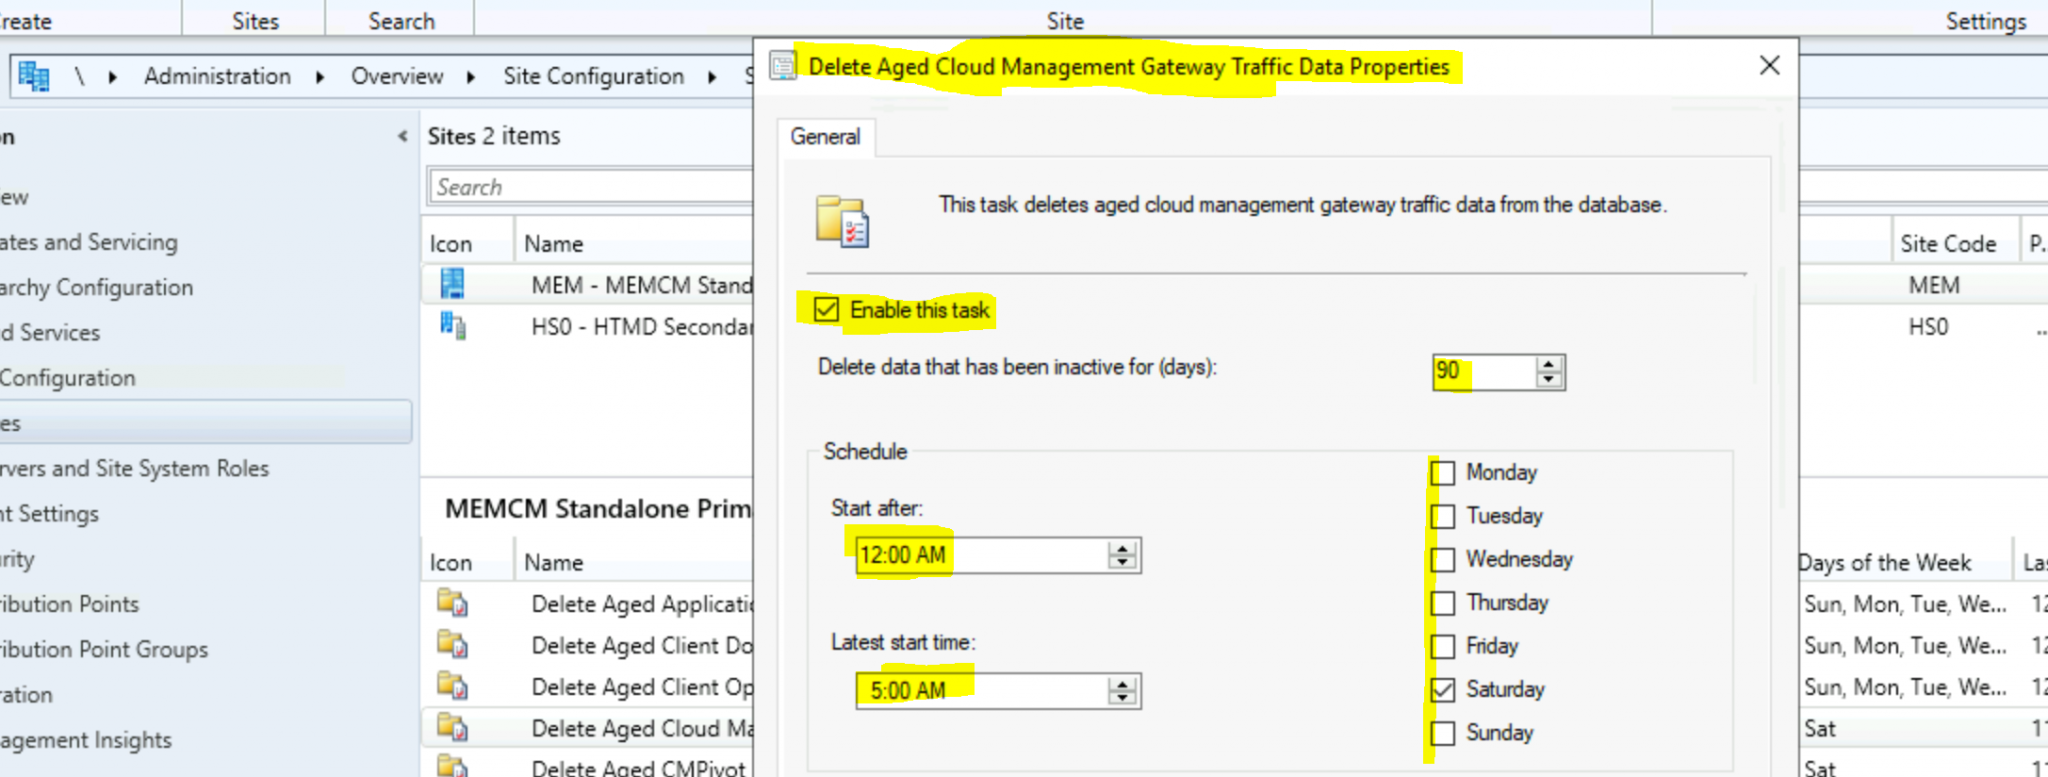This screenshot has height=777, width=2048.
Task: Click the dialog title document icon
Action: 783,67
